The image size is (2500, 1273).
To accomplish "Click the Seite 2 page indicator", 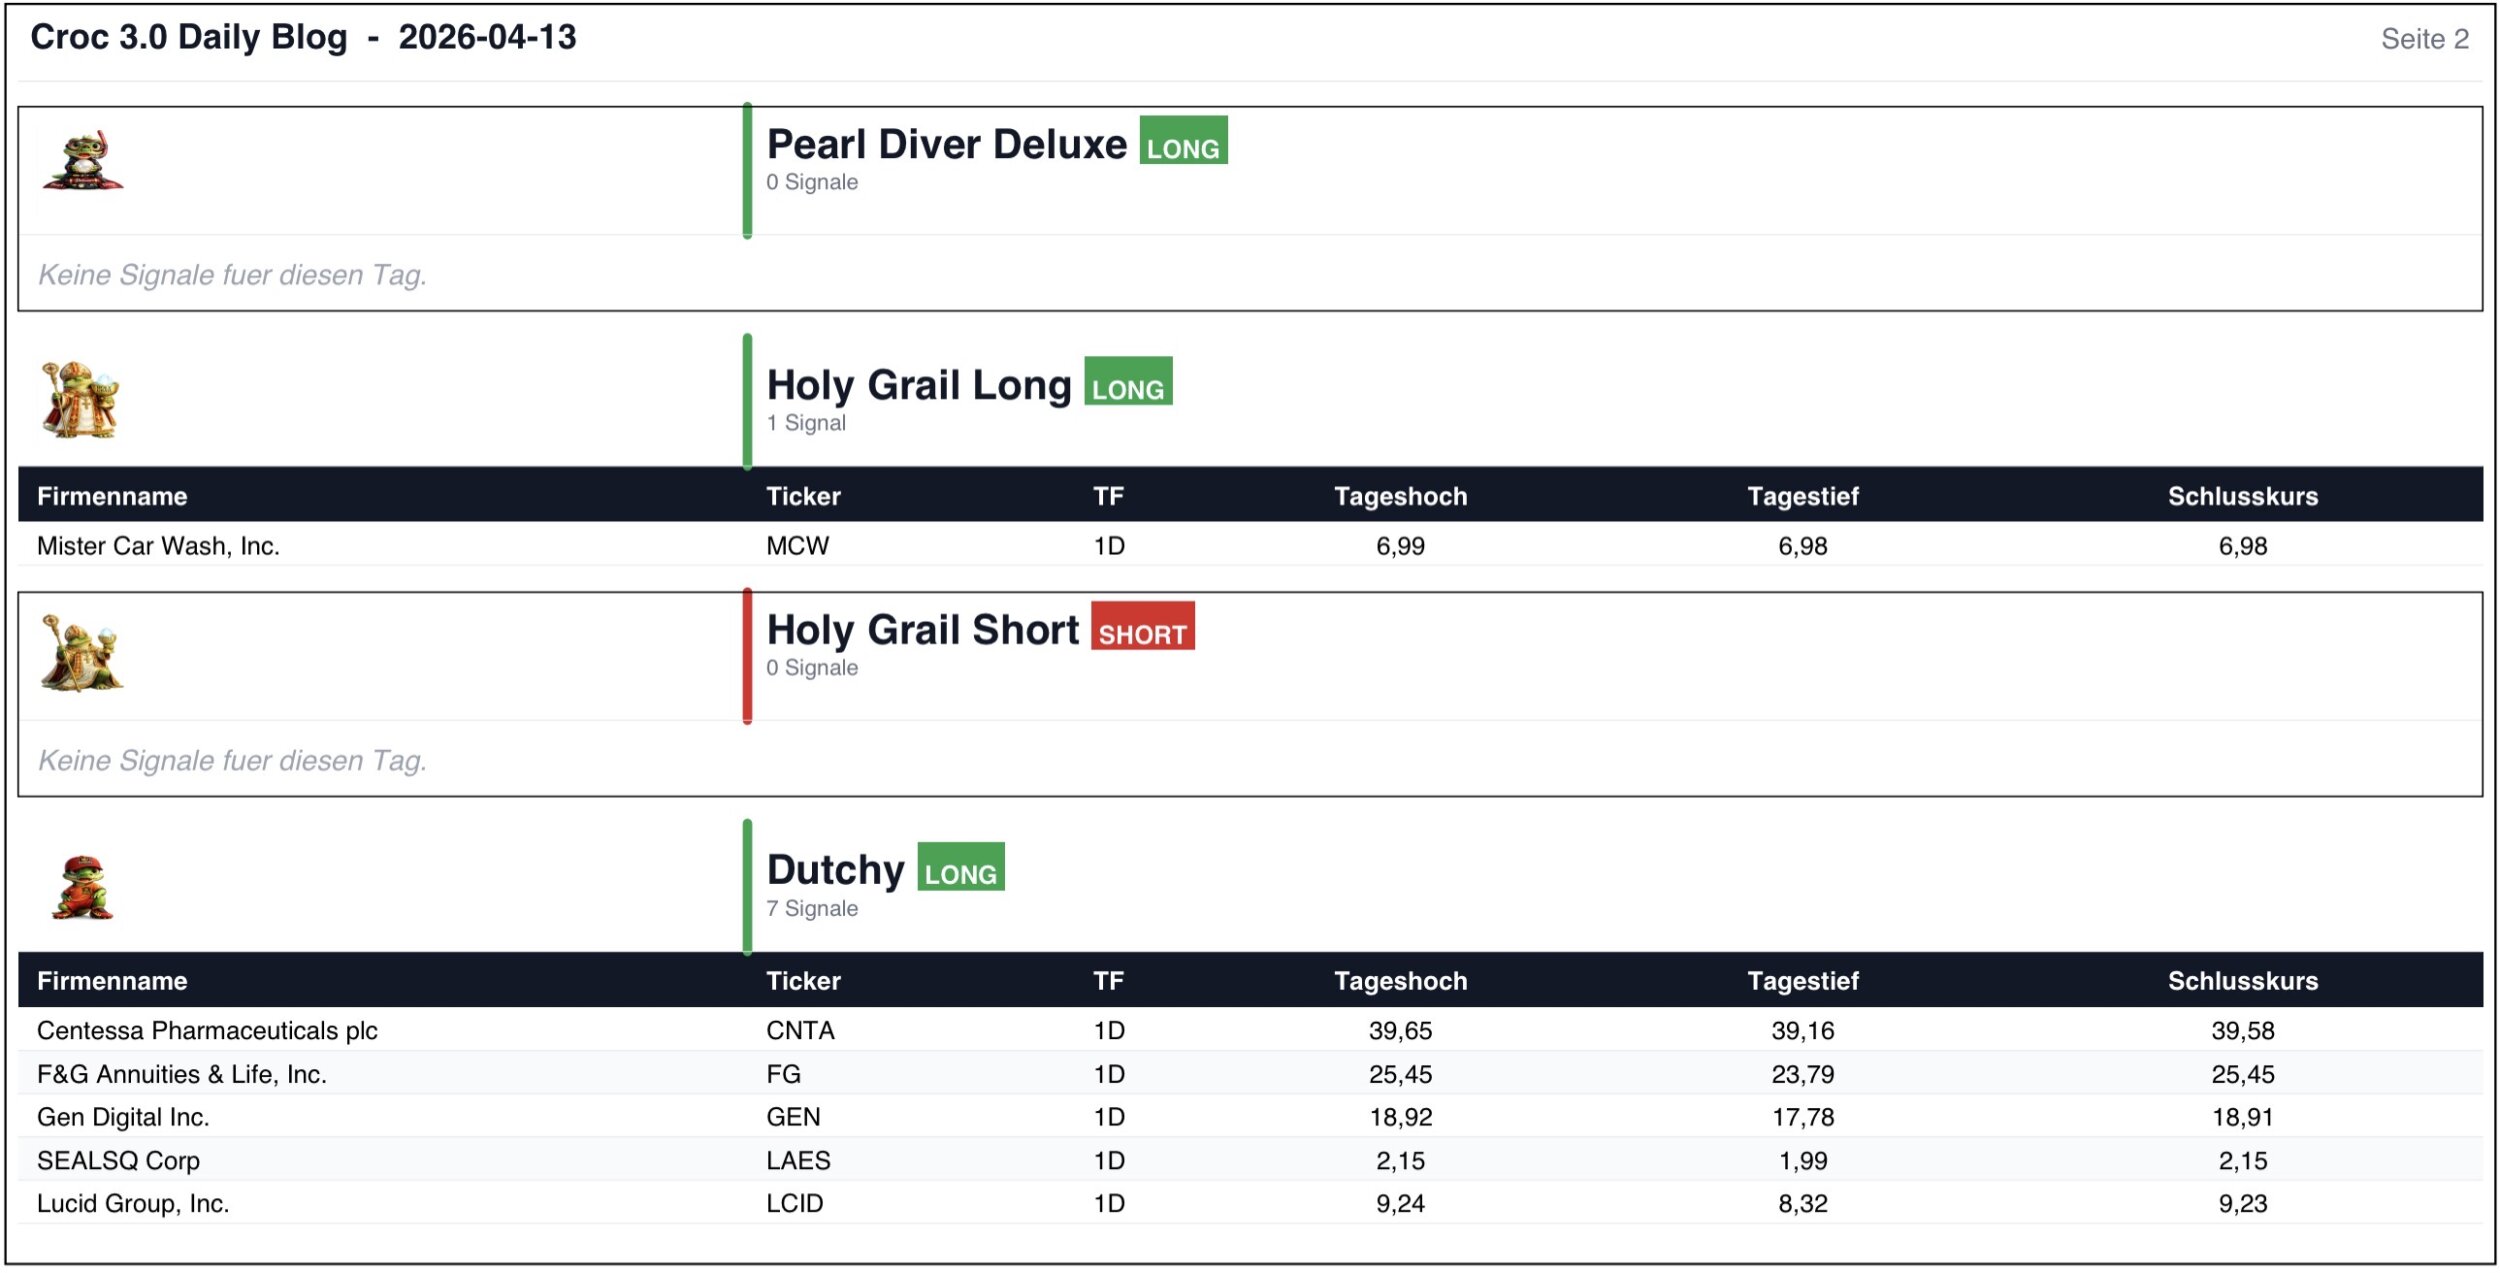I will 2424,39.
